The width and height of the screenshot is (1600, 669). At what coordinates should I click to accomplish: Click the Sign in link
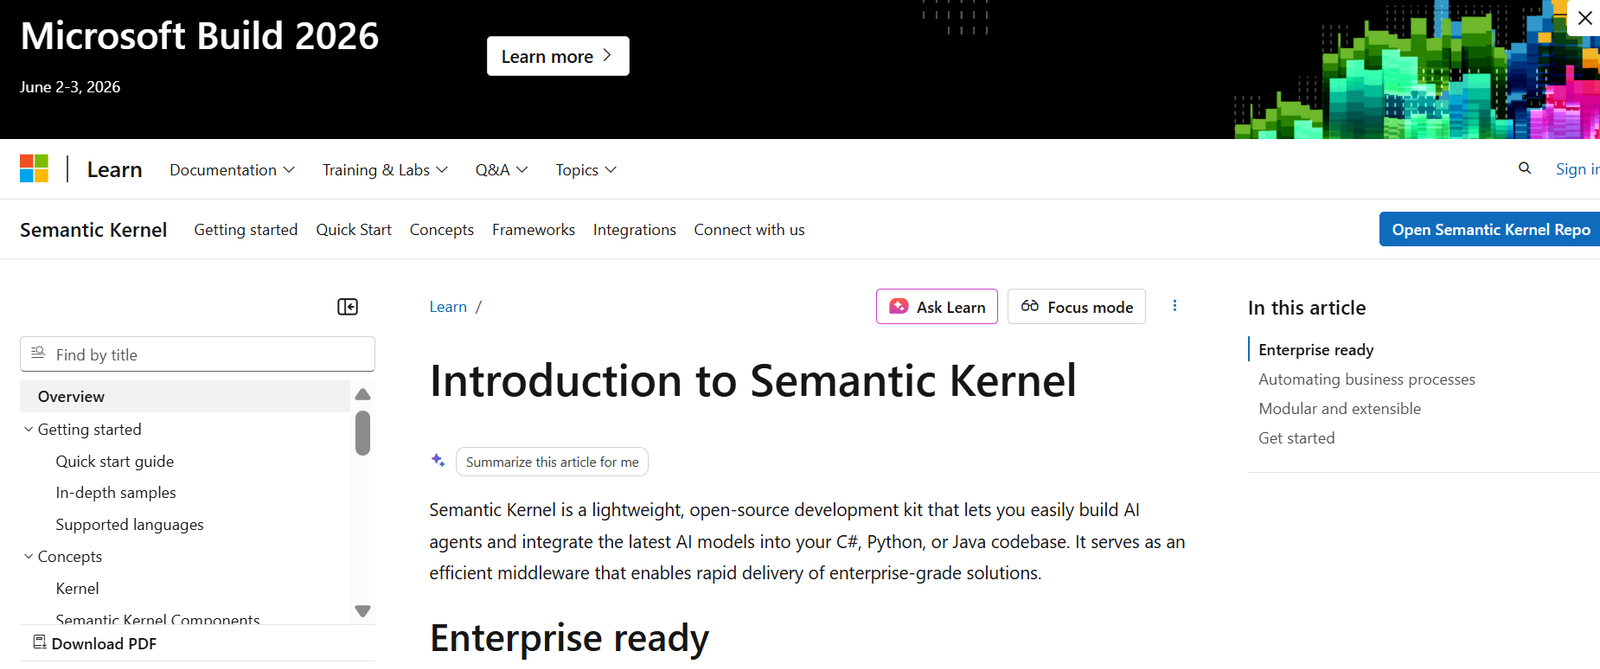pos(1577,169)
